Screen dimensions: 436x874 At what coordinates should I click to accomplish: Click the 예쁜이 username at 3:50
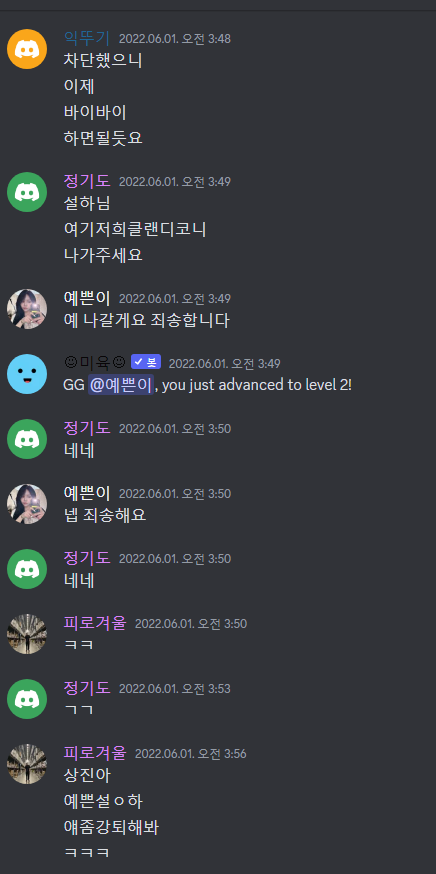click(87, 493)
